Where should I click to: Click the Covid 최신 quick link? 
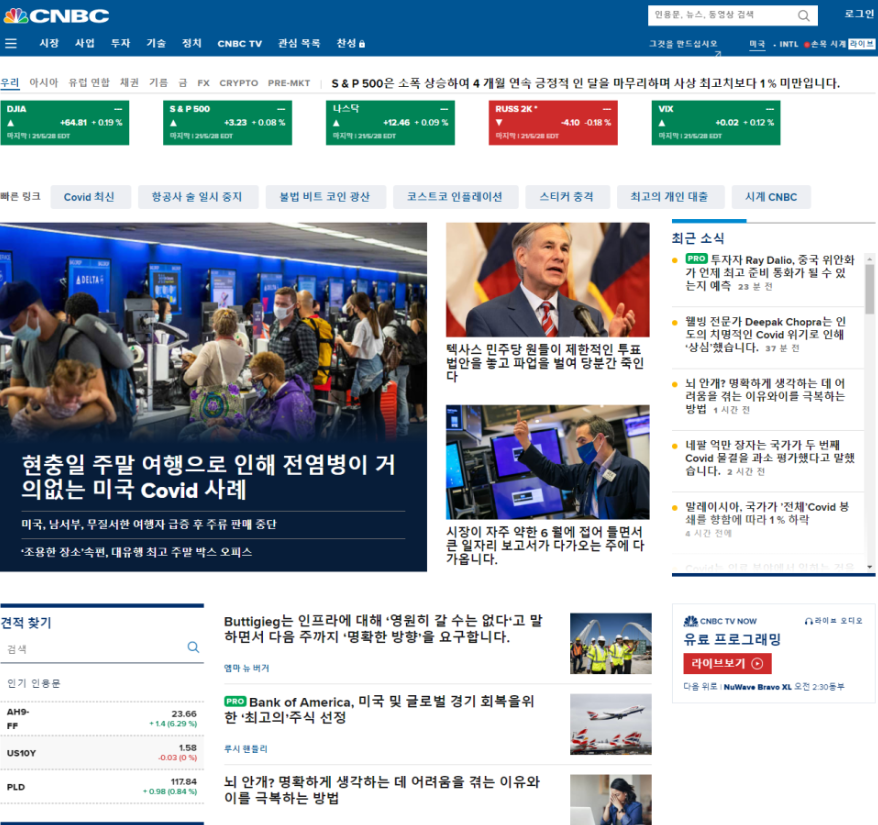(90, 197)
